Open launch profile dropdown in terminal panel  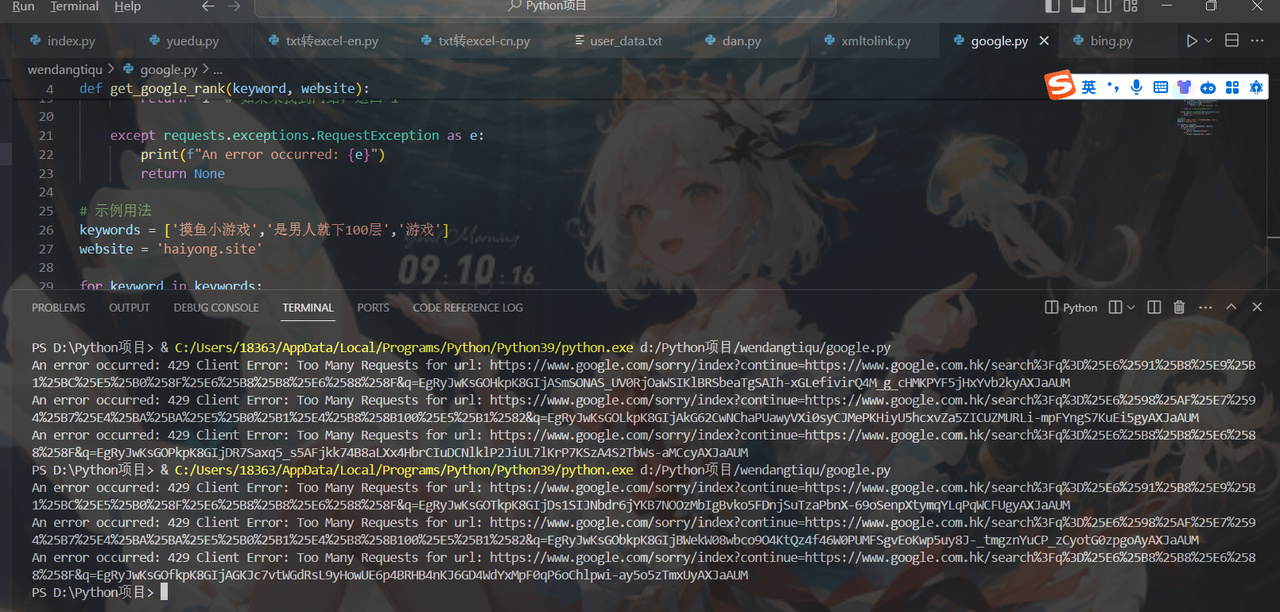(1130, 308)
